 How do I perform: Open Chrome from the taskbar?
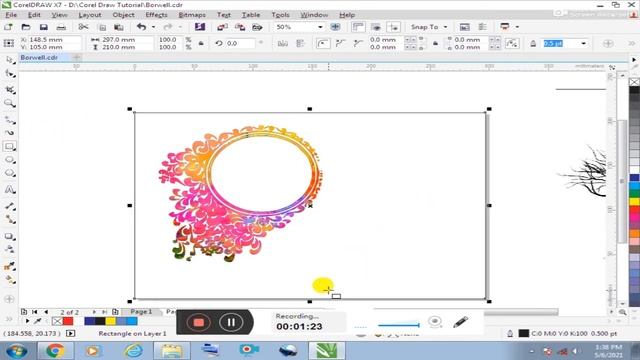click(x=55, y=351)
